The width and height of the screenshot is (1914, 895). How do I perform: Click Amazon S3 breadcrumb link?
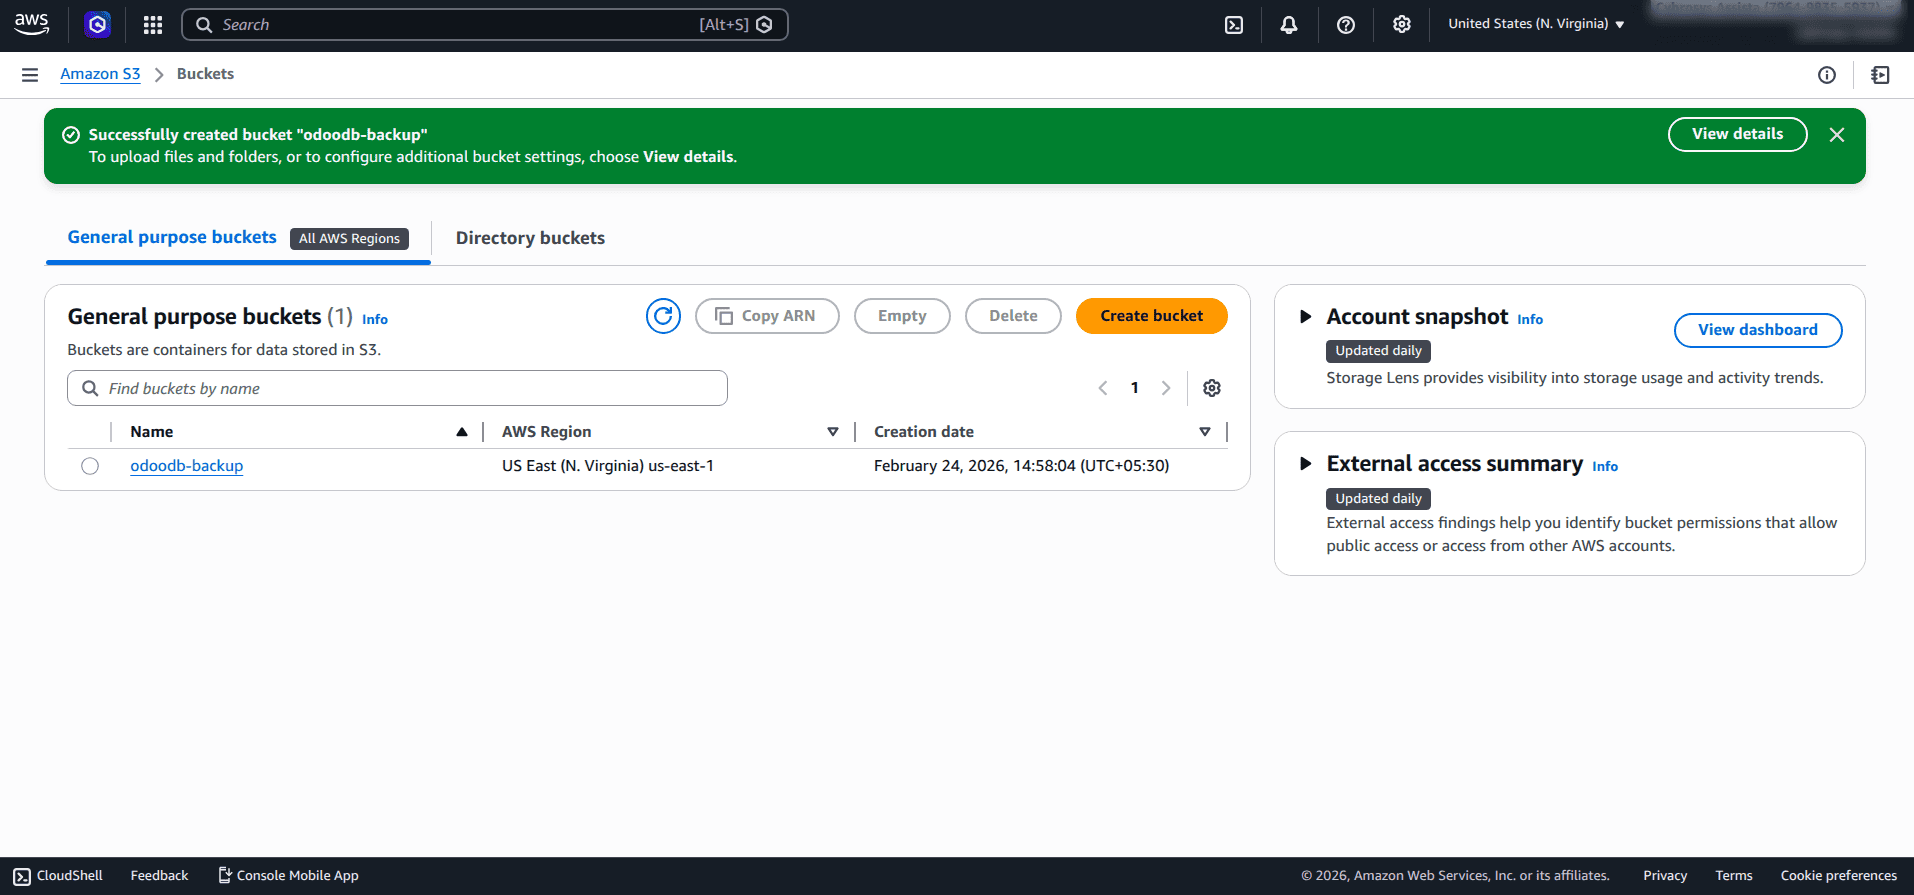click(100, 74)
